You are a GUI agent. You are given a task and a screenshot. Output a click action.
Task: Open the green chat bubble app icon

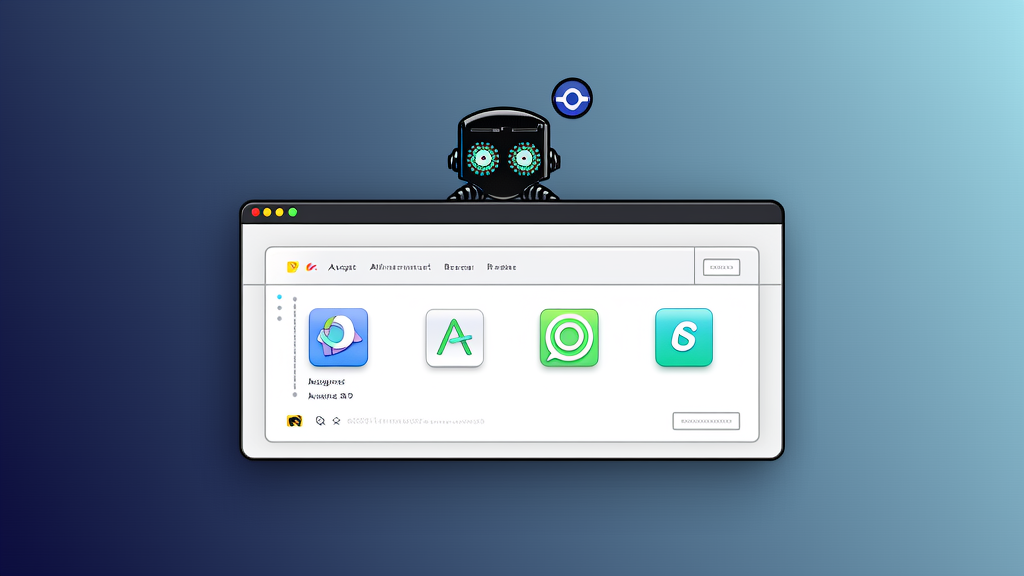point(568,337)
